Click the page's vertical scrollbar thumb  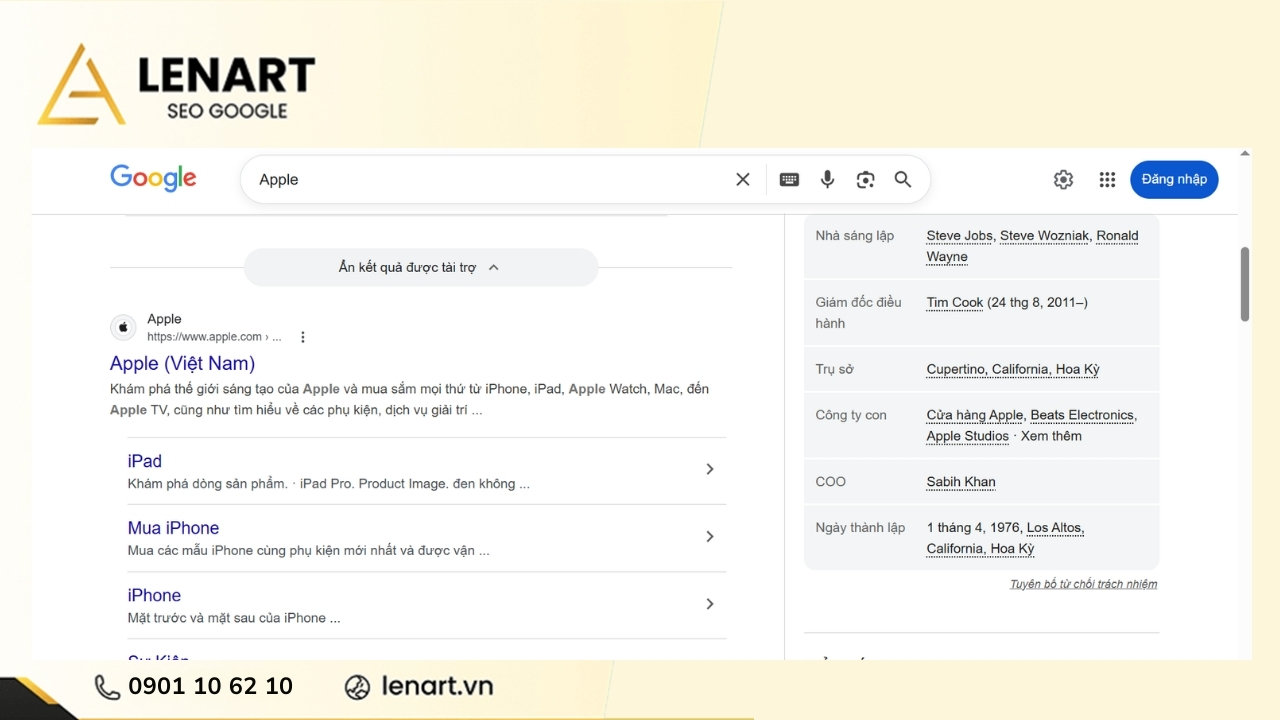tap(1245, 284)
